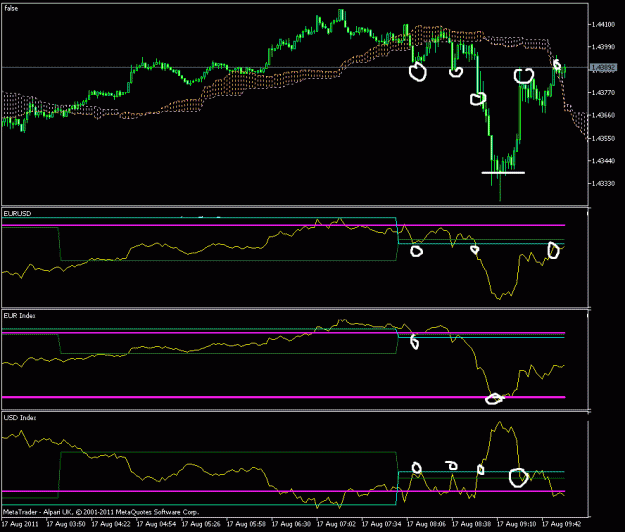Click the '17 Aug 05:26' time label
This screenshot has height=532, width=625.
coord(201,524)
